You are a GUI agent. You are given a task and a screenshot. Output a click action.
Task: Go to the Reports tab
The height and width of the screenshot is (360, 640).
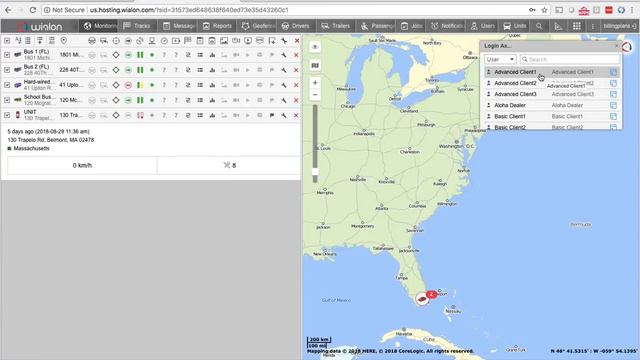(217, 26)
